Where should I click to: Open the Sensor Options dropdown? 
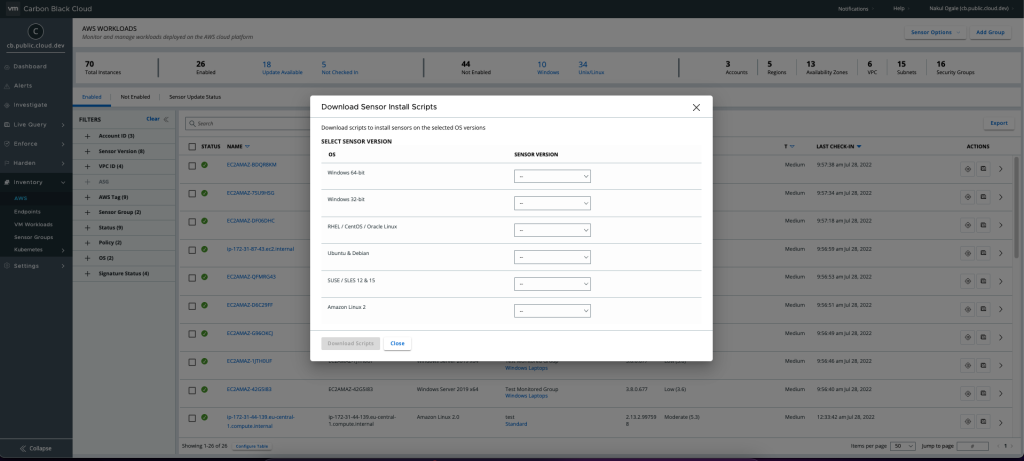tap(935, 32)
